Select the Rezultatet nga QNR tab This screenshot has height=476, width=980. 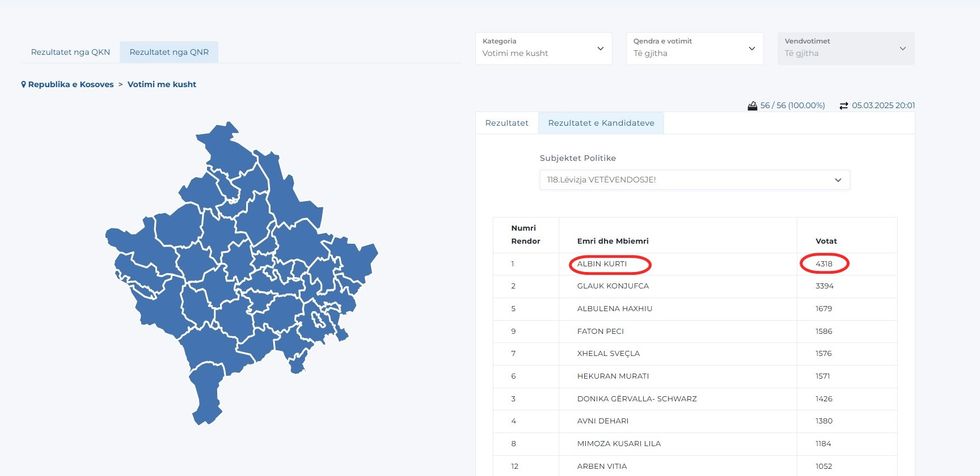pyautogui.click(x=169, y=52)
